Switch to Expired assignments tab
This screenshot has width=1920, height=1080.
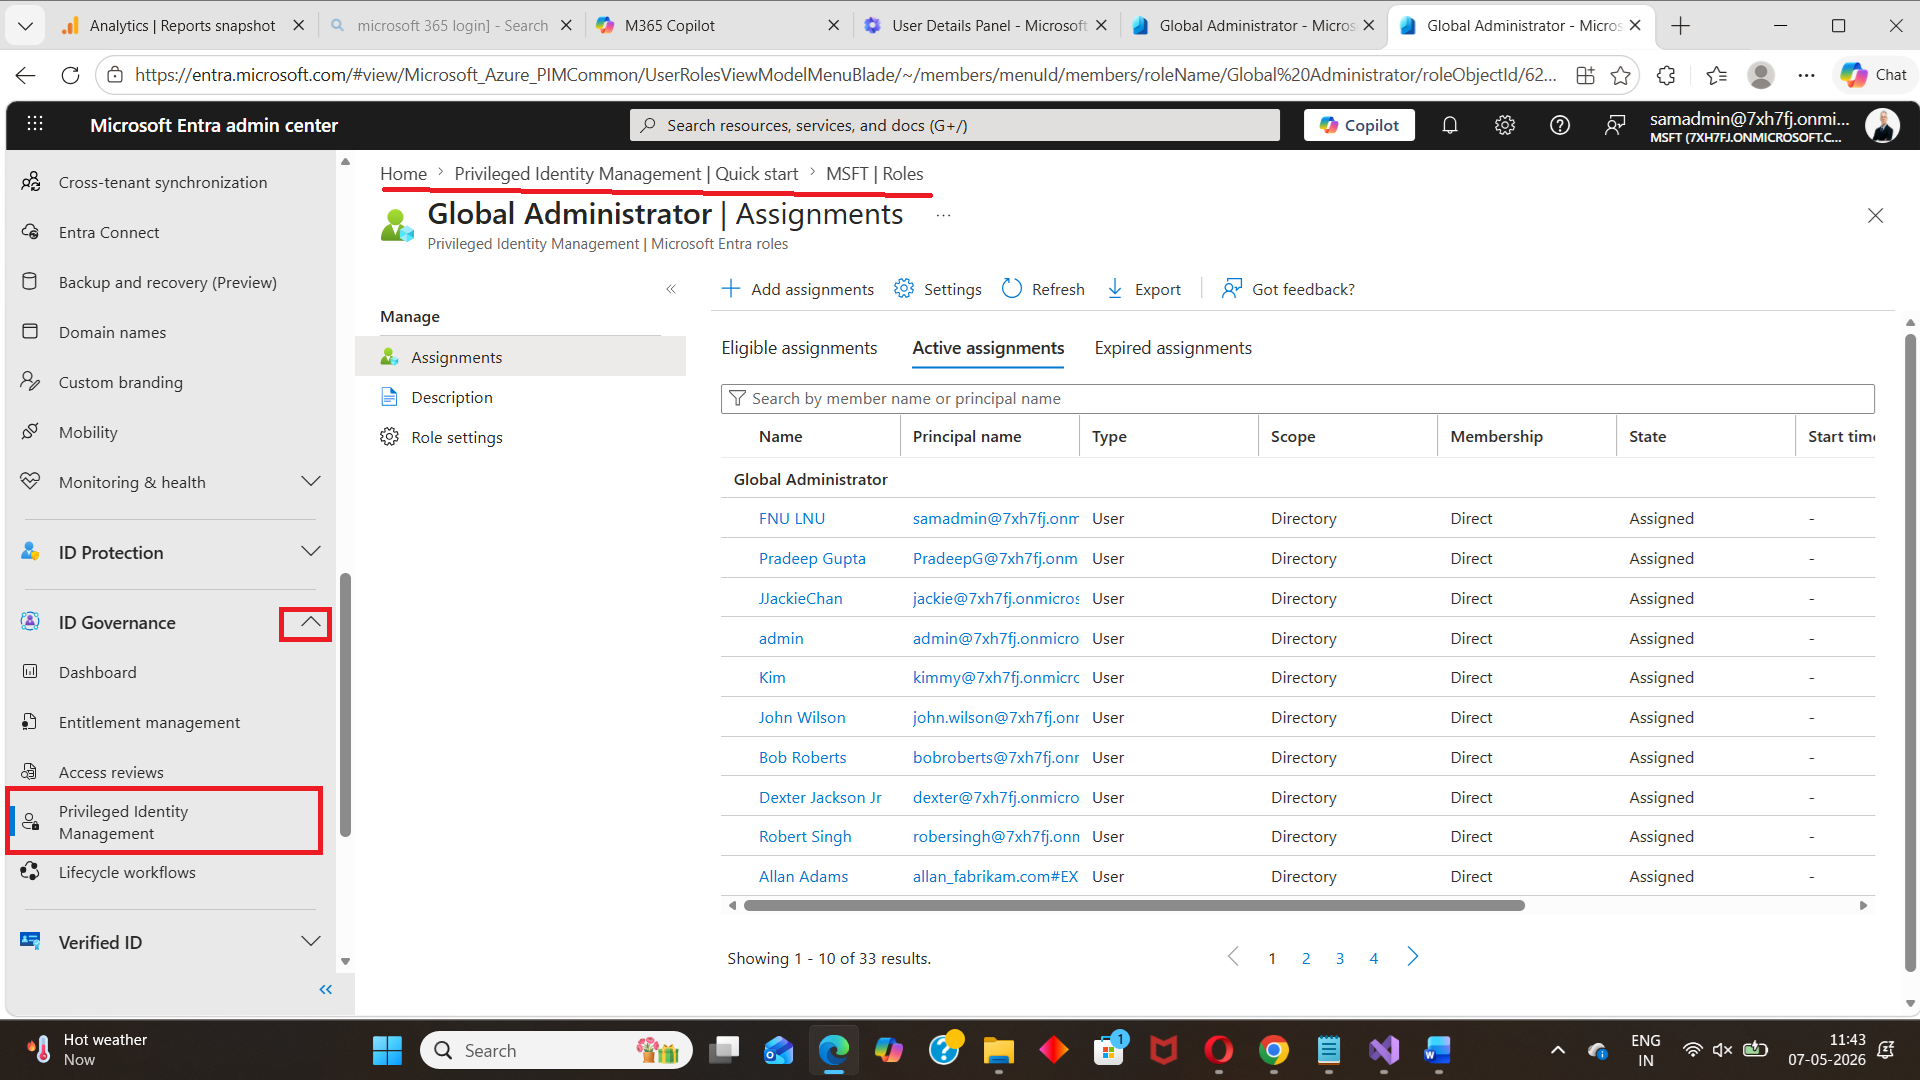click(1173, 348)
